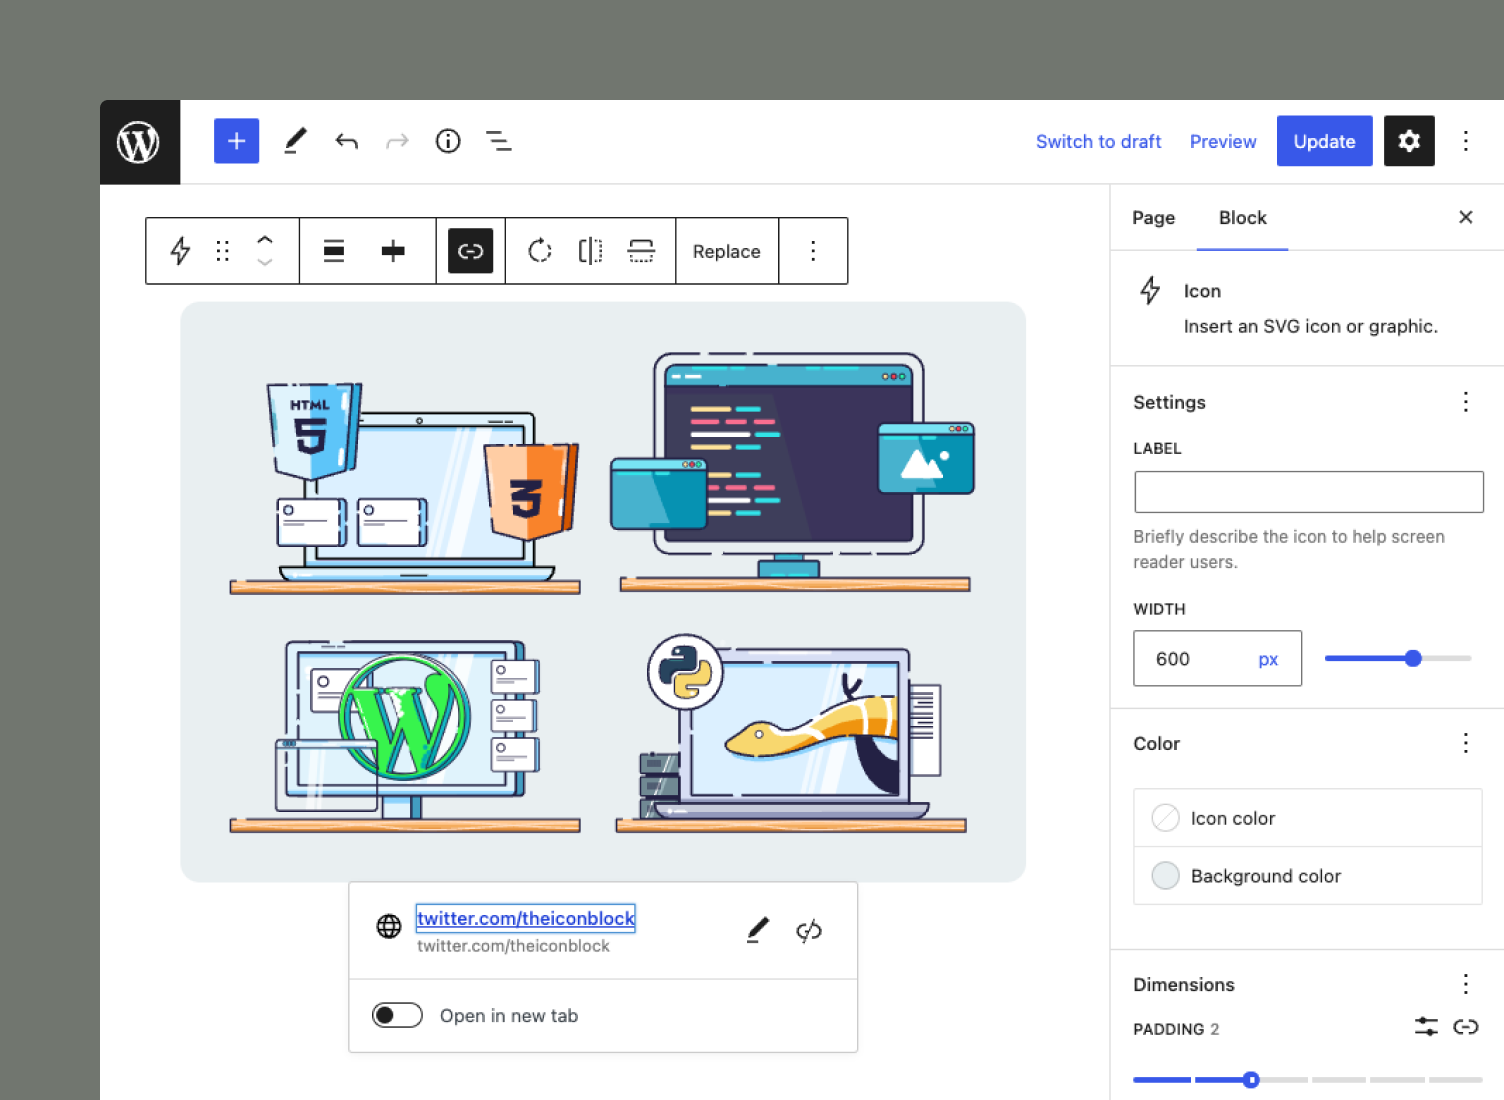
Task: Change the item justification
Action: [393, 251]
